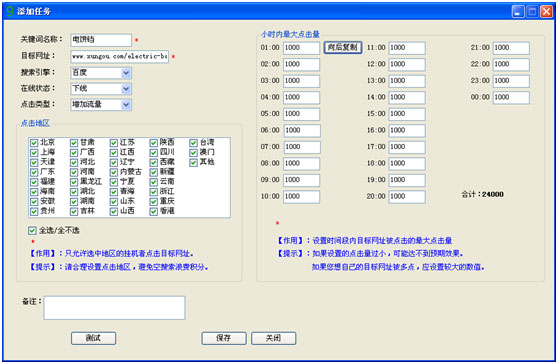Save the task with 保存 button

pos(224,338)
